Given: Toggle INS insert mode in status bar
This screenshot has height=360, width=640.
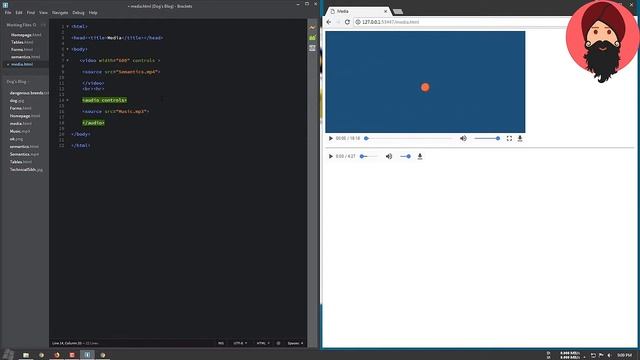Looking at the screenshot, I should (x=221, y=343).
